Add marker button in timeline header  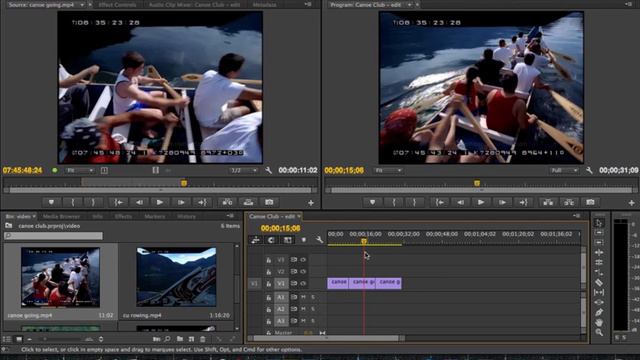click(304, 240)
